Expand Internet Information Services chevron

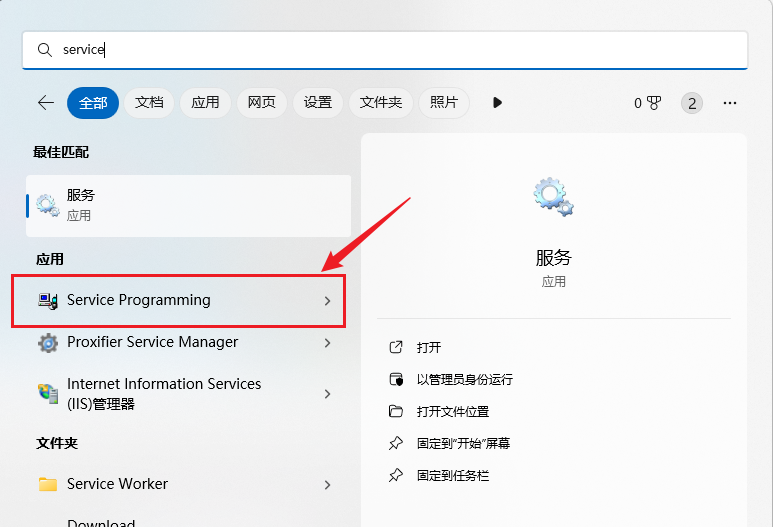pos(327,394)
